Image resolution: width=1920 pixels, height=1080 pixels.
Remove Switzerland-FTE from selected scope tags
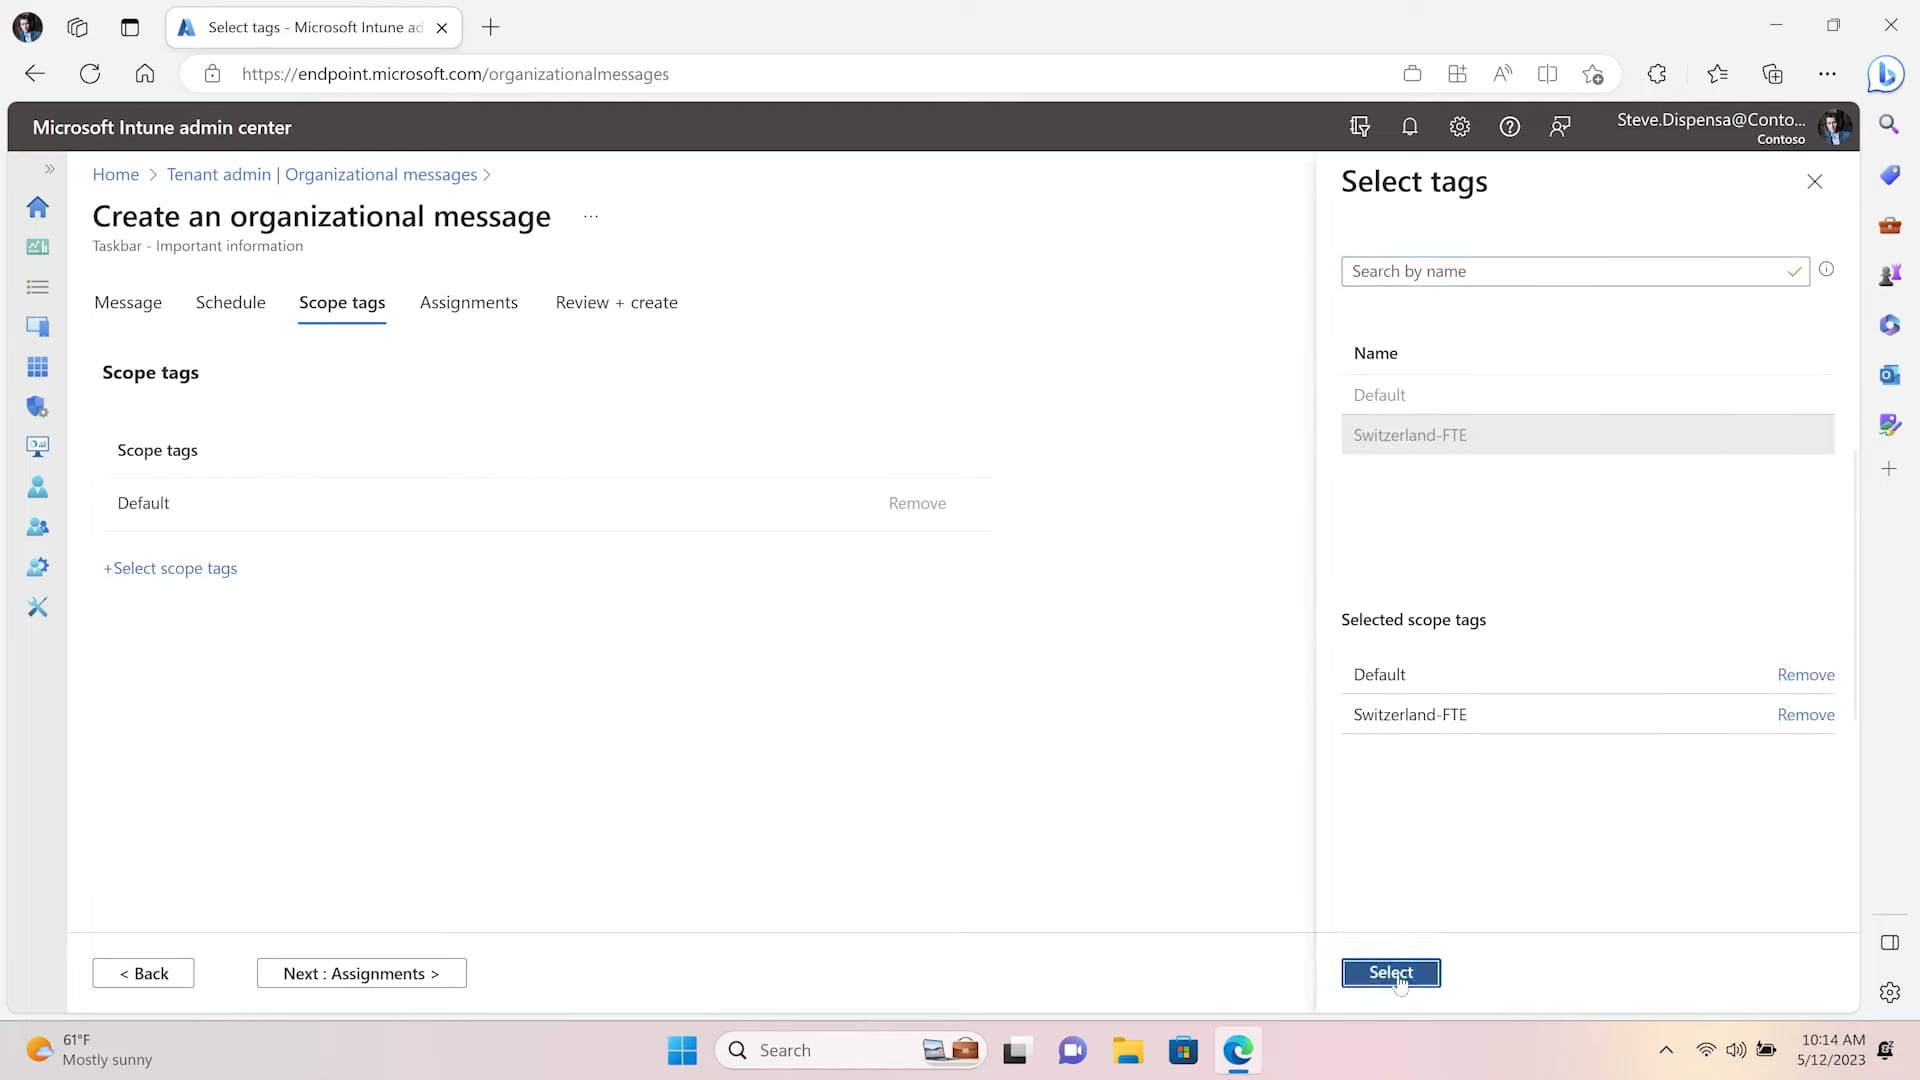(x=1805, y=715)
